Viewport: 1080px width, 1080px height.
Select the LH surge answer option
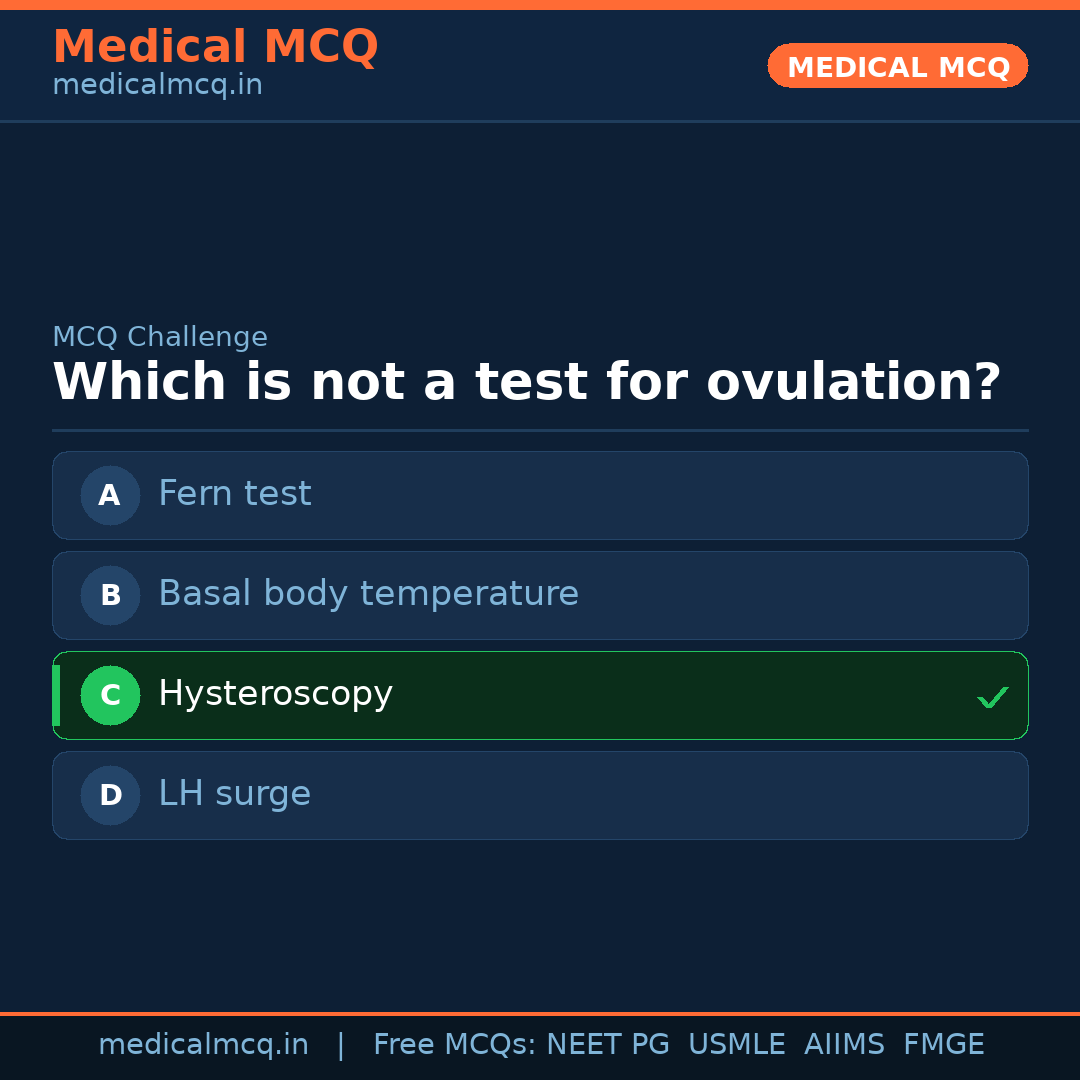tap(540, 795)
